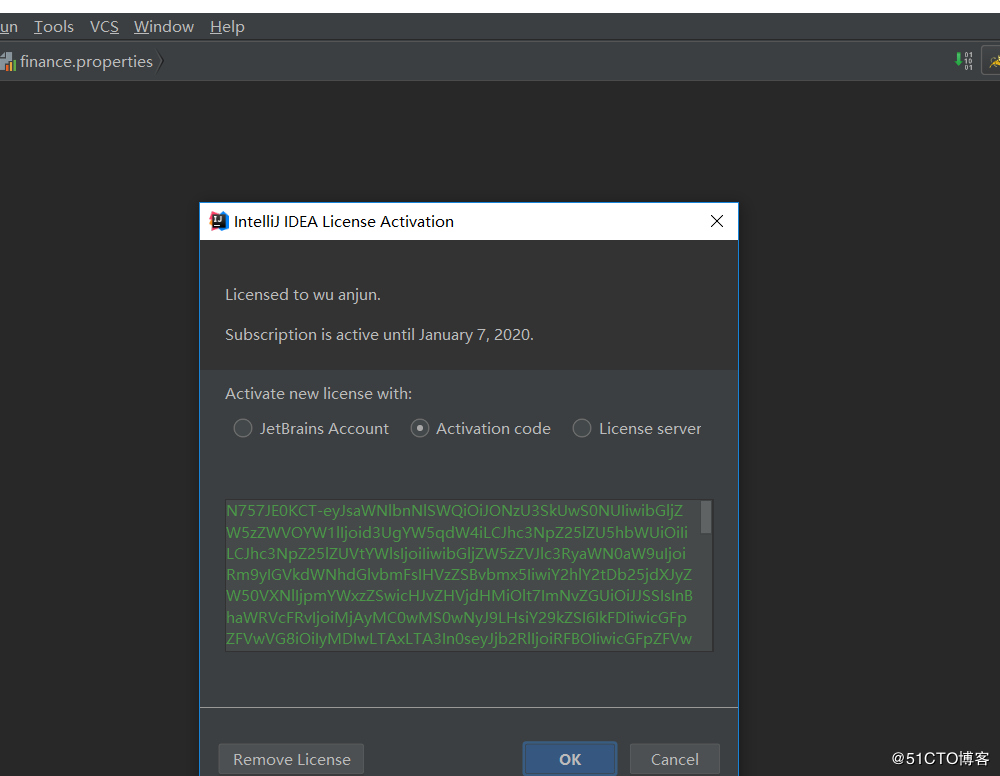Click the 'Subscription is active until January 7, 2020.' text

point(379,335)
